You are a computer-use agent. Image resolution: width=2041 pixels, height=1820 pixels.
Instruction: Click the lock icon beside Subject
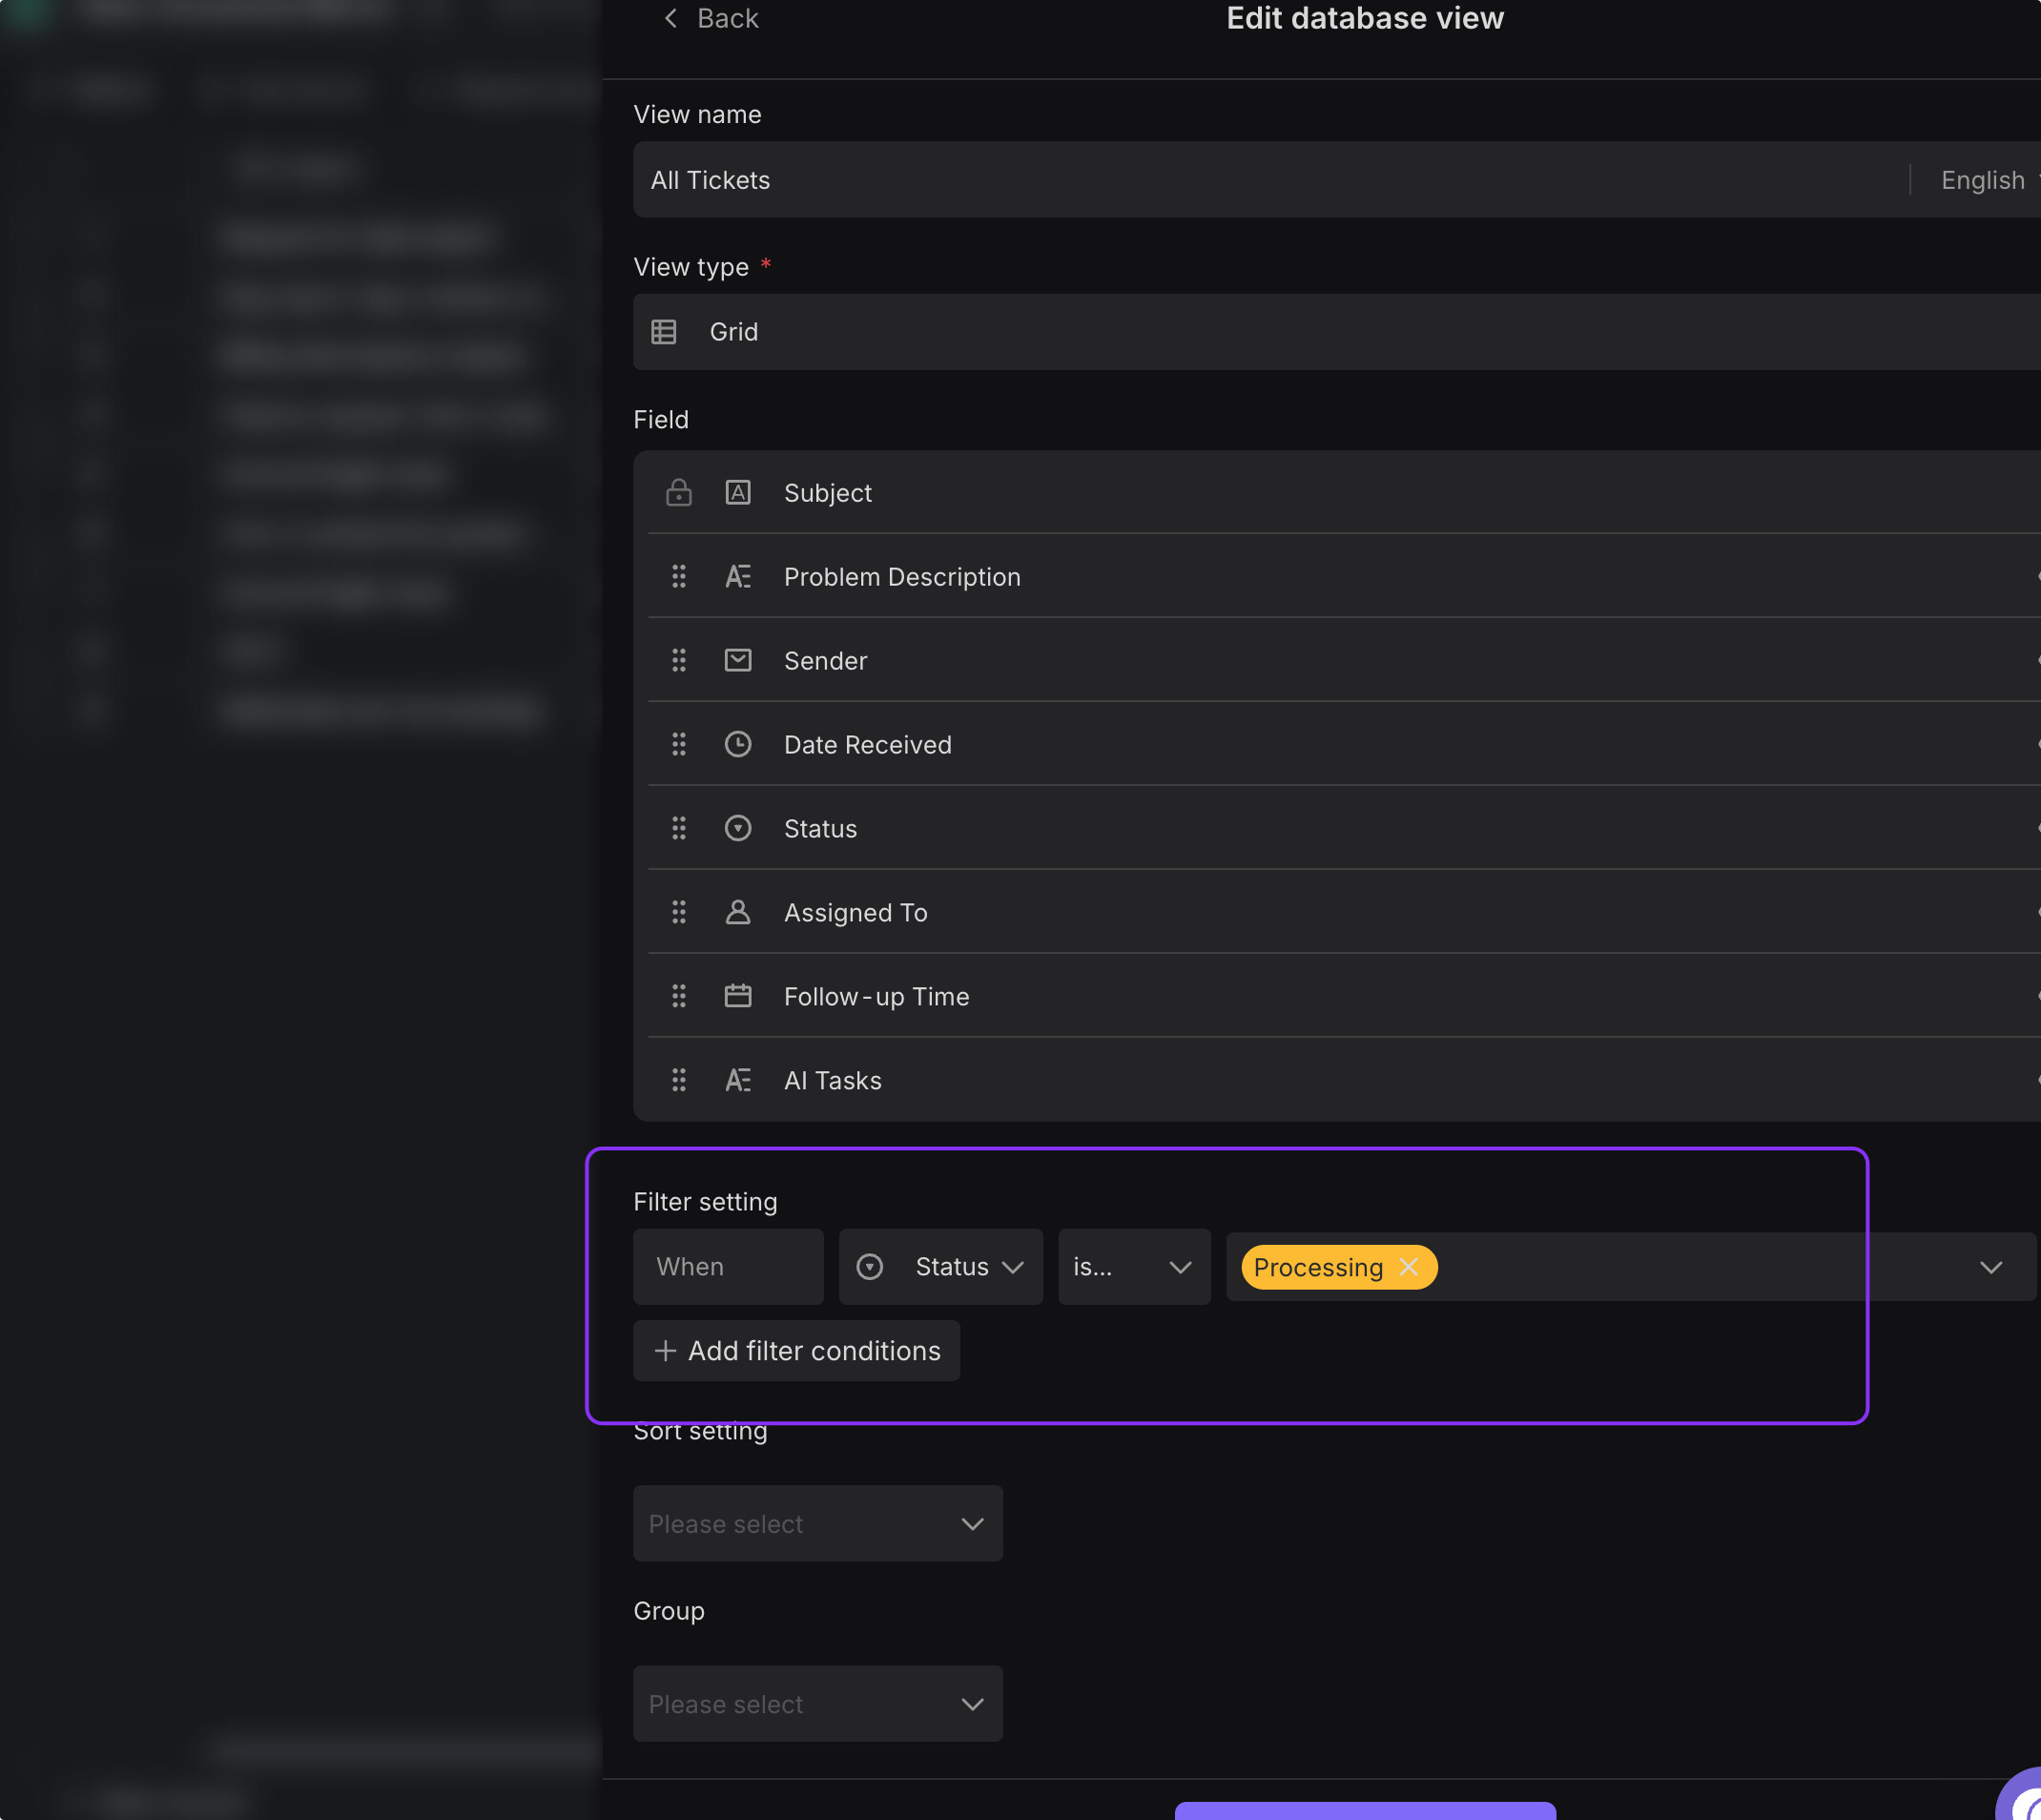click(679, 493)
